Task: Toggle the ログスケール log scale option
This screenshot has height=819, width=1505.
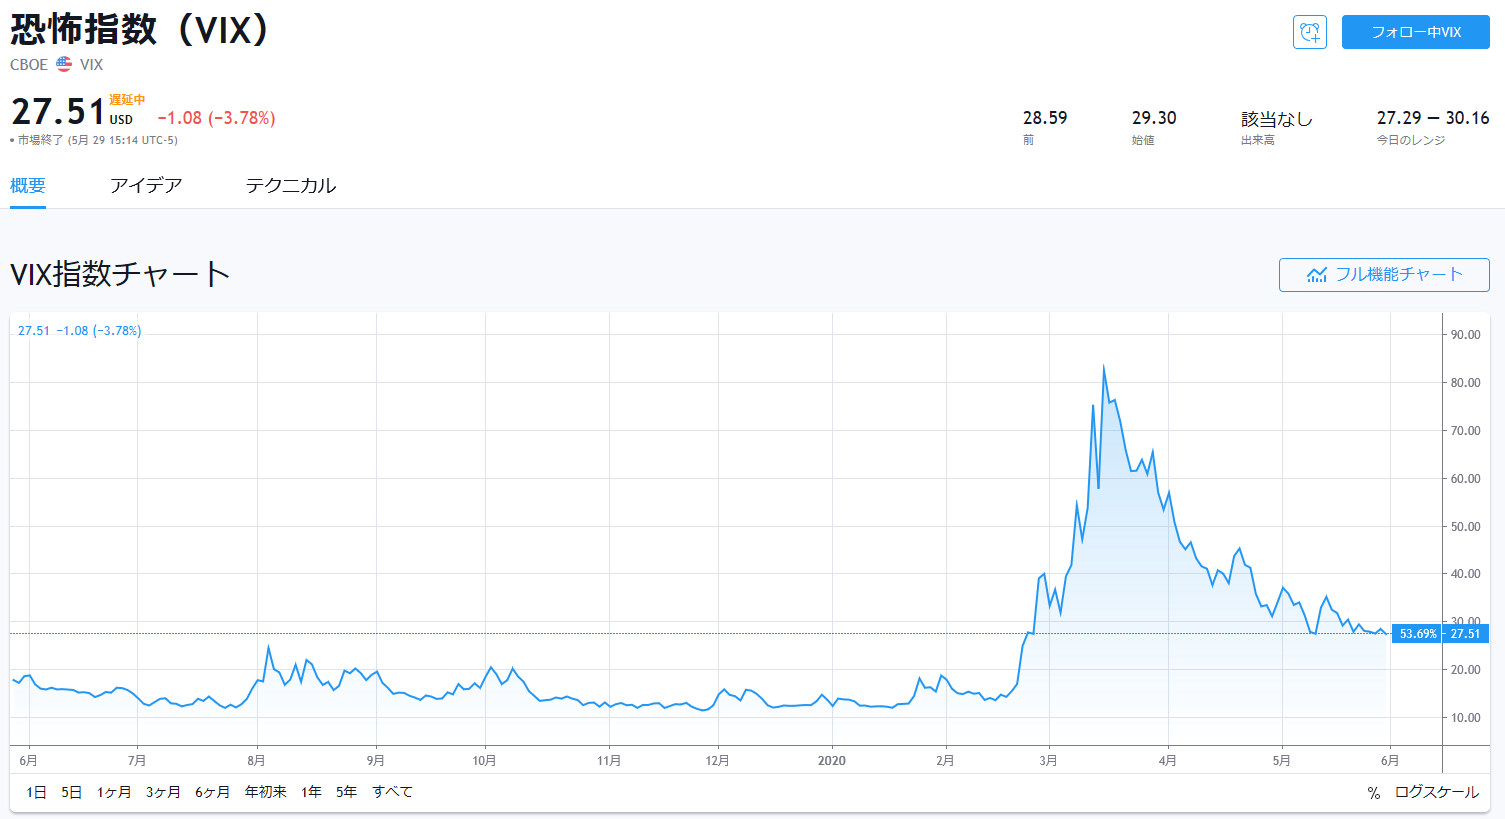Action: coord(1436,792)
